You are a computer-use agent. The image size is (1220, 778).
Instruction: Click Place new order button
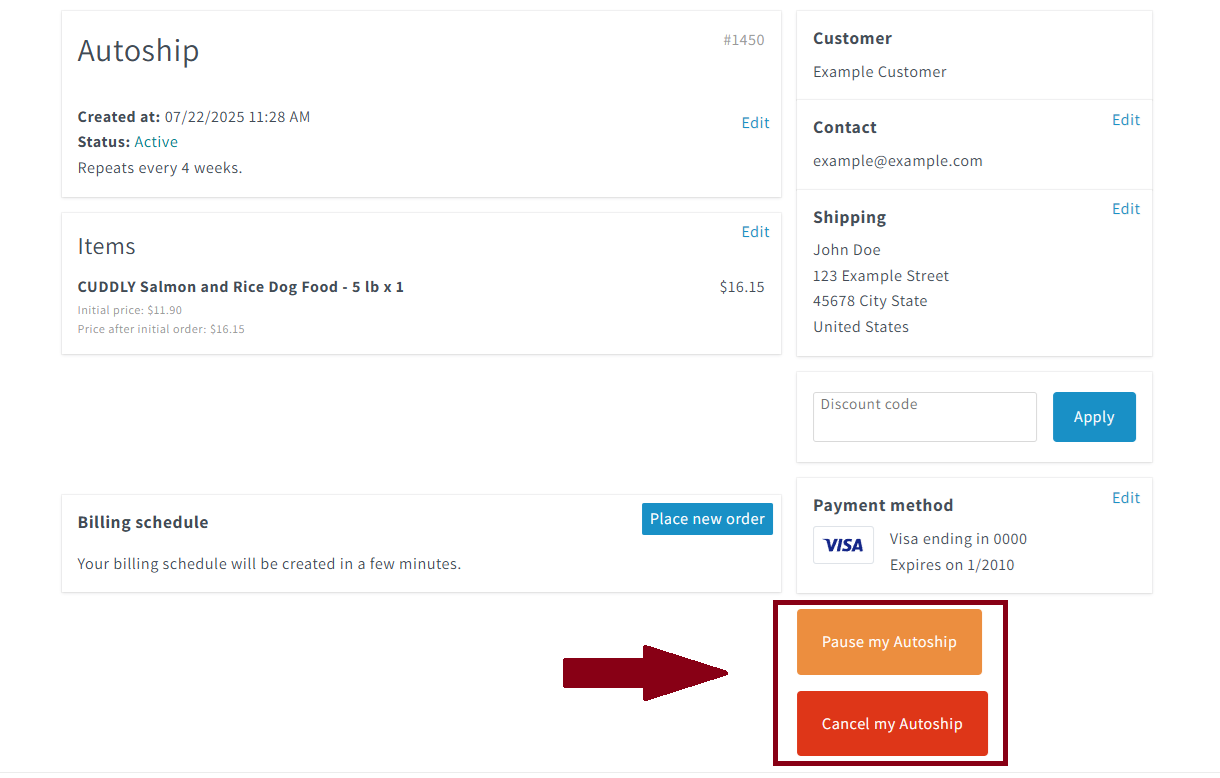707,519
